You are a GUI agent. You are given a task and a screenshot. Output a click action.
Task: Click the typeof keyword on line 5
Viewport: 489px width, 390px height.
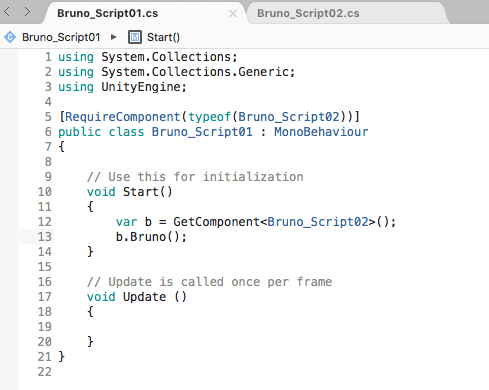point(210,117)
